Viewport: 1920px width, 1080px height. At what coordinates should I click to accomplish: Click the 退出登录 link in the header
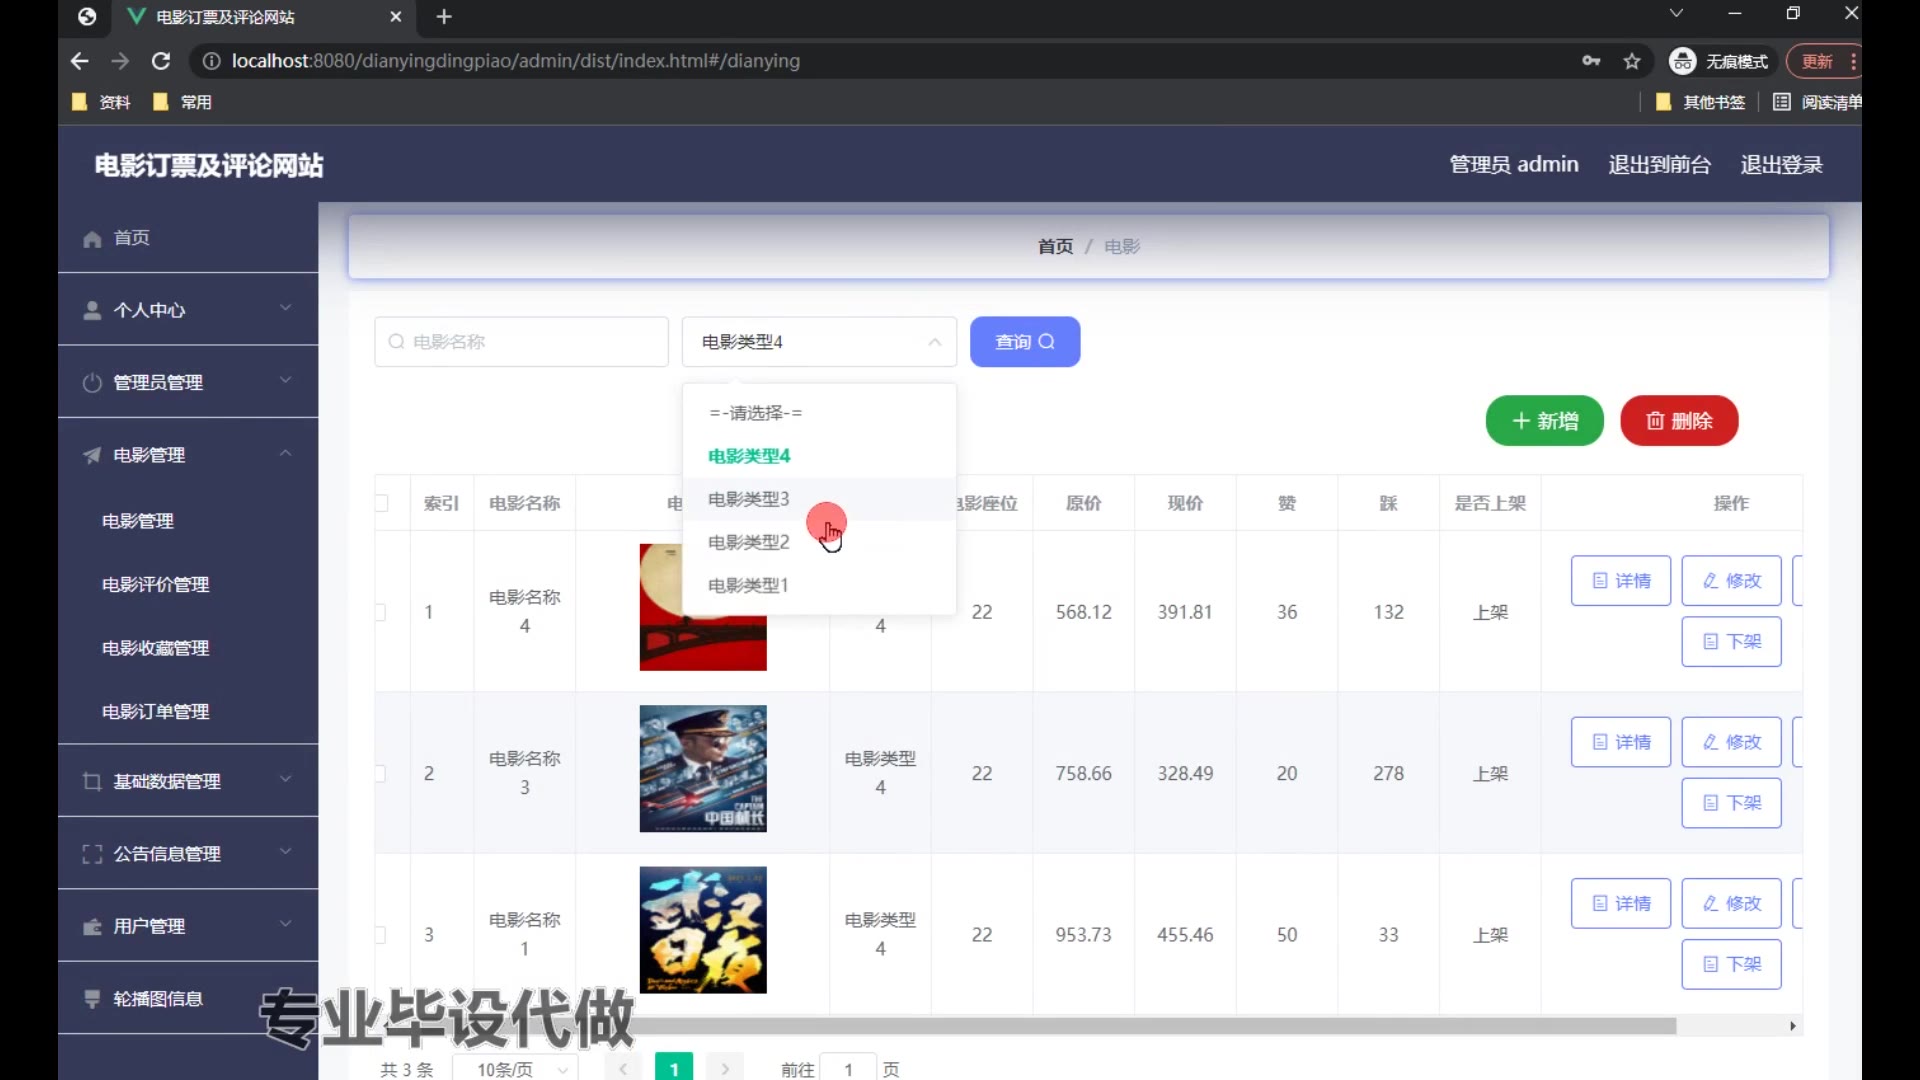[1781, 165]
